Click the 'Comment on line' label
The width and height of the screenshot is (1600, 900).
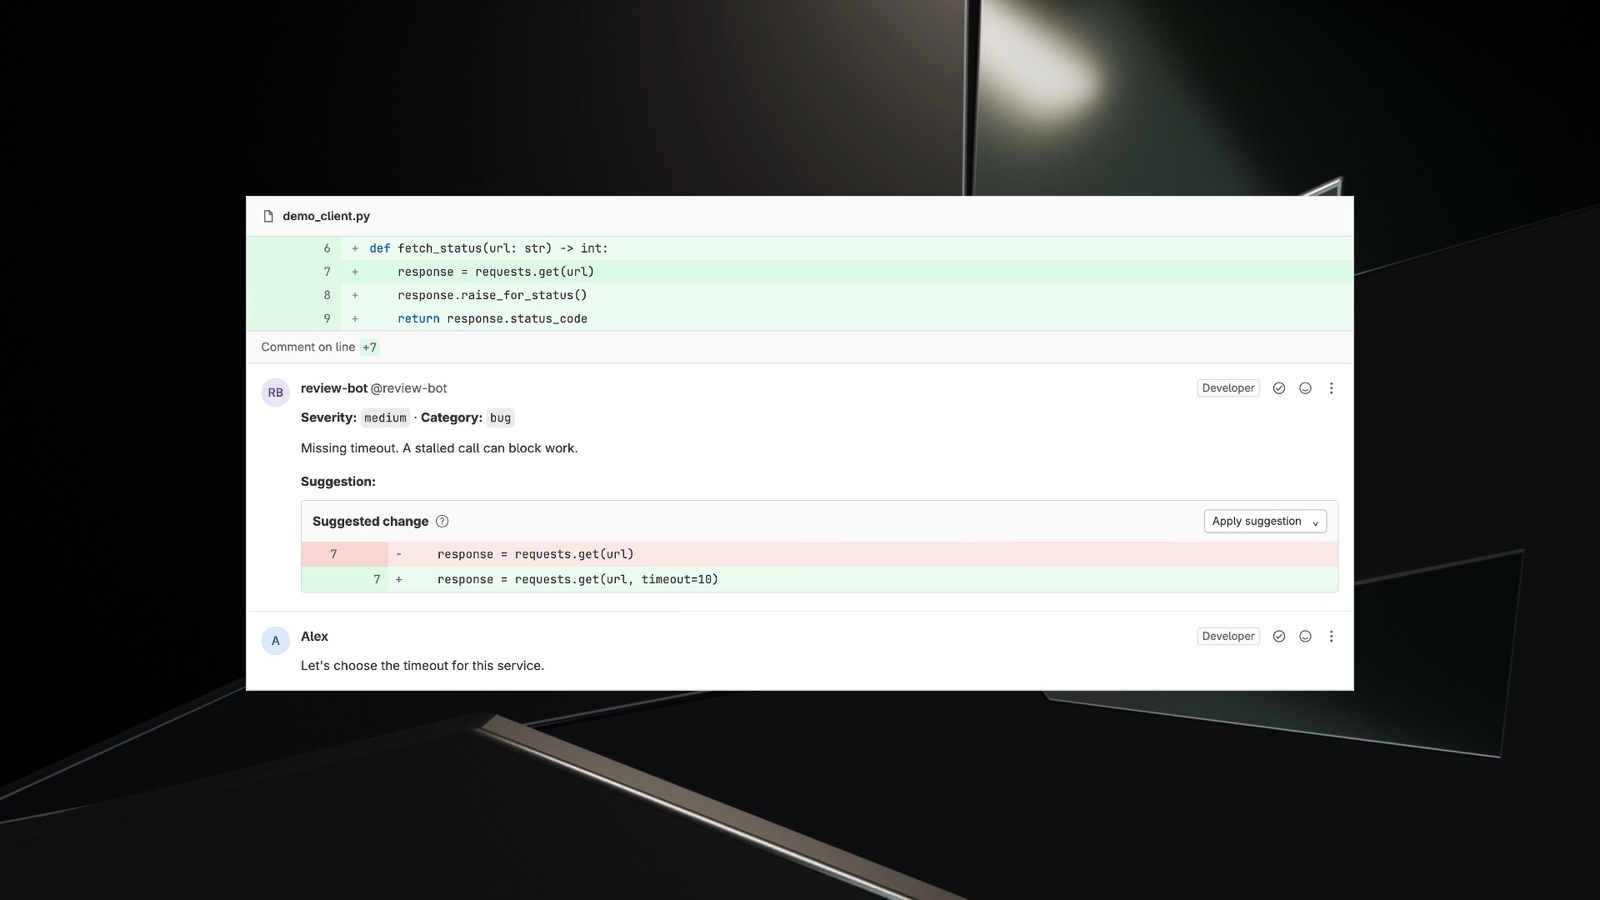click(308, 347)
